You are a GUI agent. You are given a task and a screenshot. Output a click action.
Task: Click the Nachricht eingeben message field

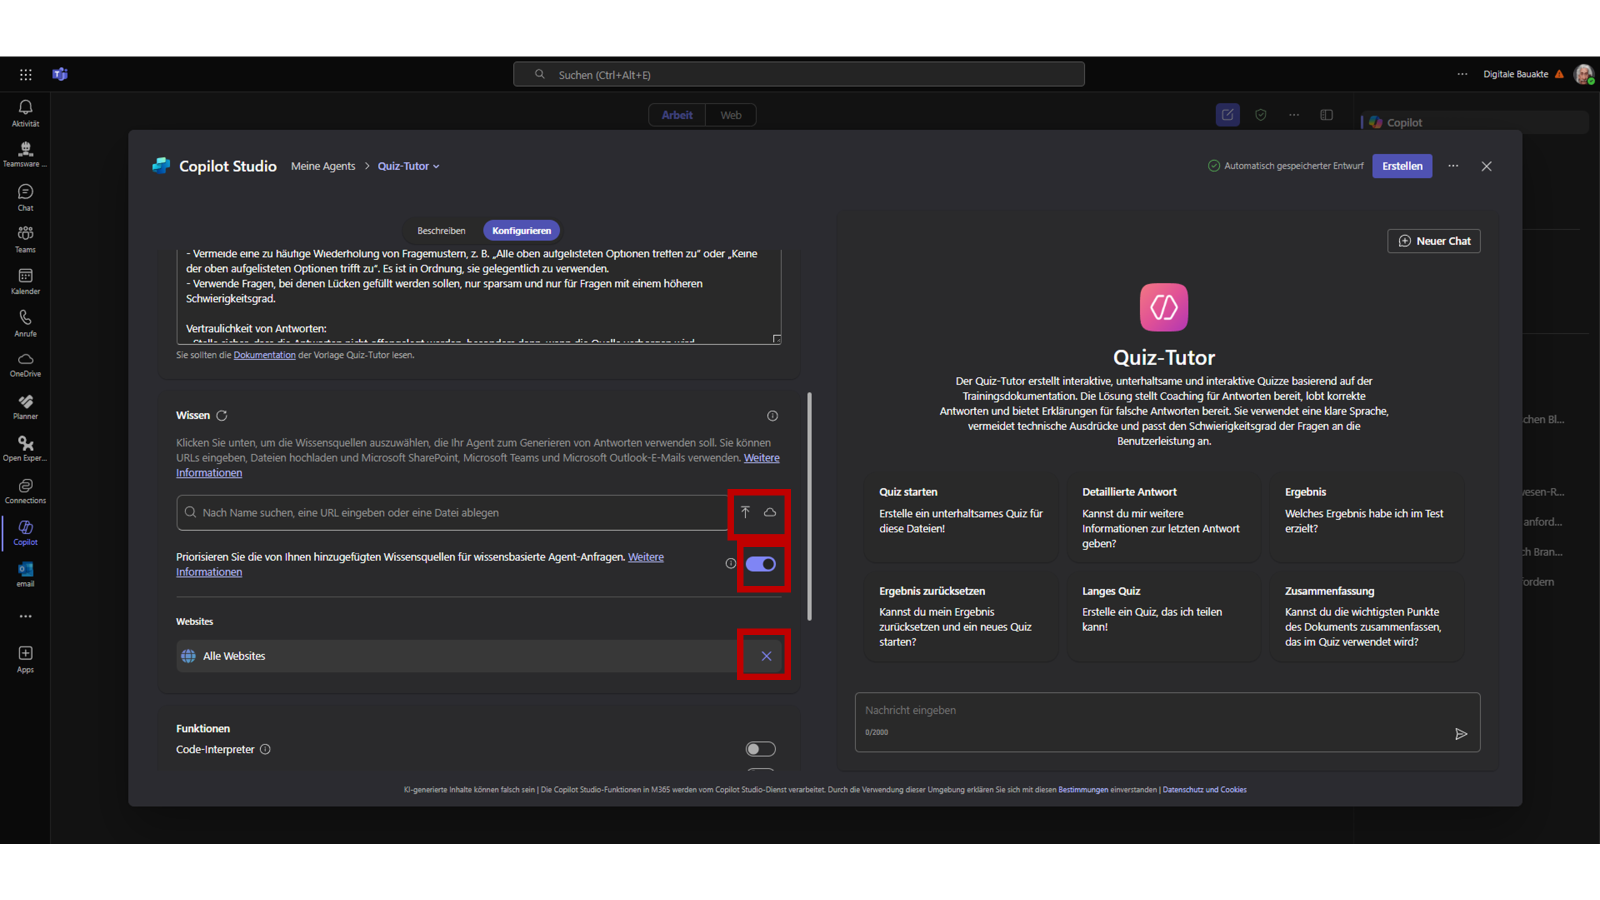(x=1150, y=711)
